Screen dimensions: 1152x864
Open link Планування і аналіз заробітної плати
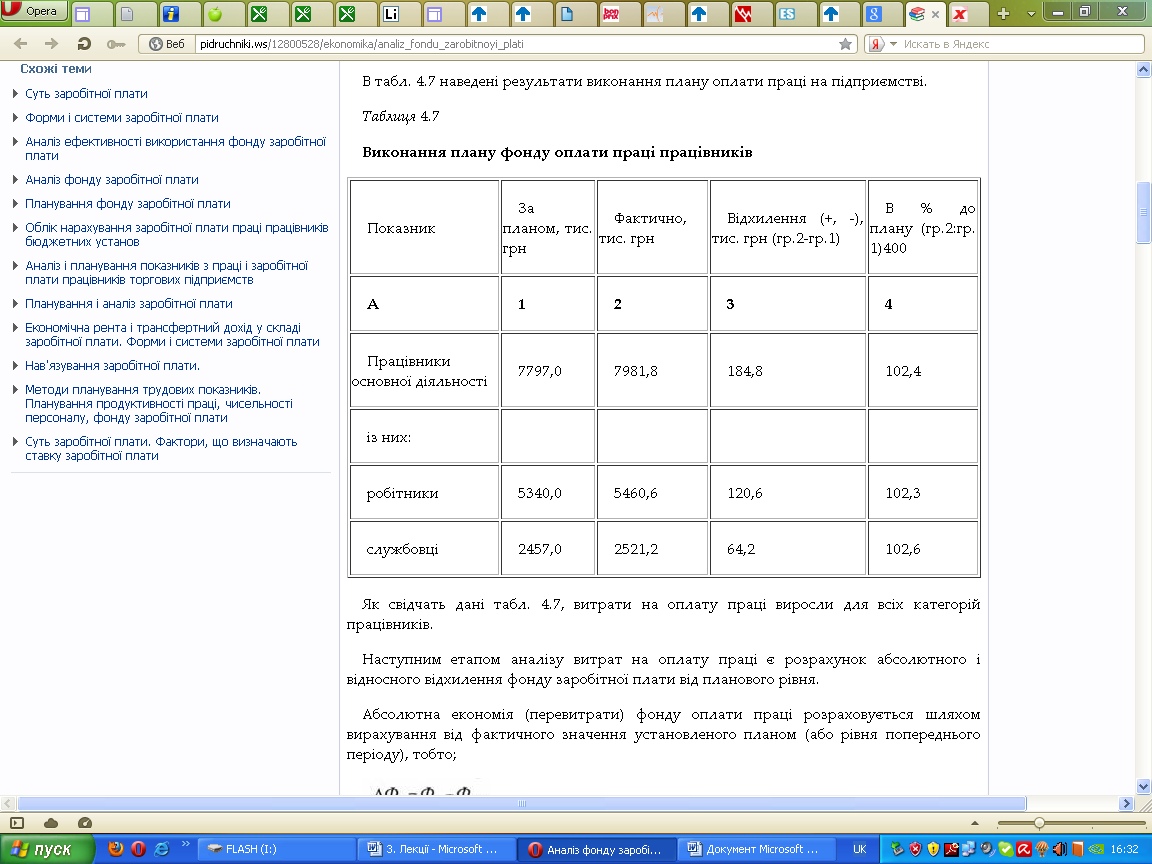point(129,303)
